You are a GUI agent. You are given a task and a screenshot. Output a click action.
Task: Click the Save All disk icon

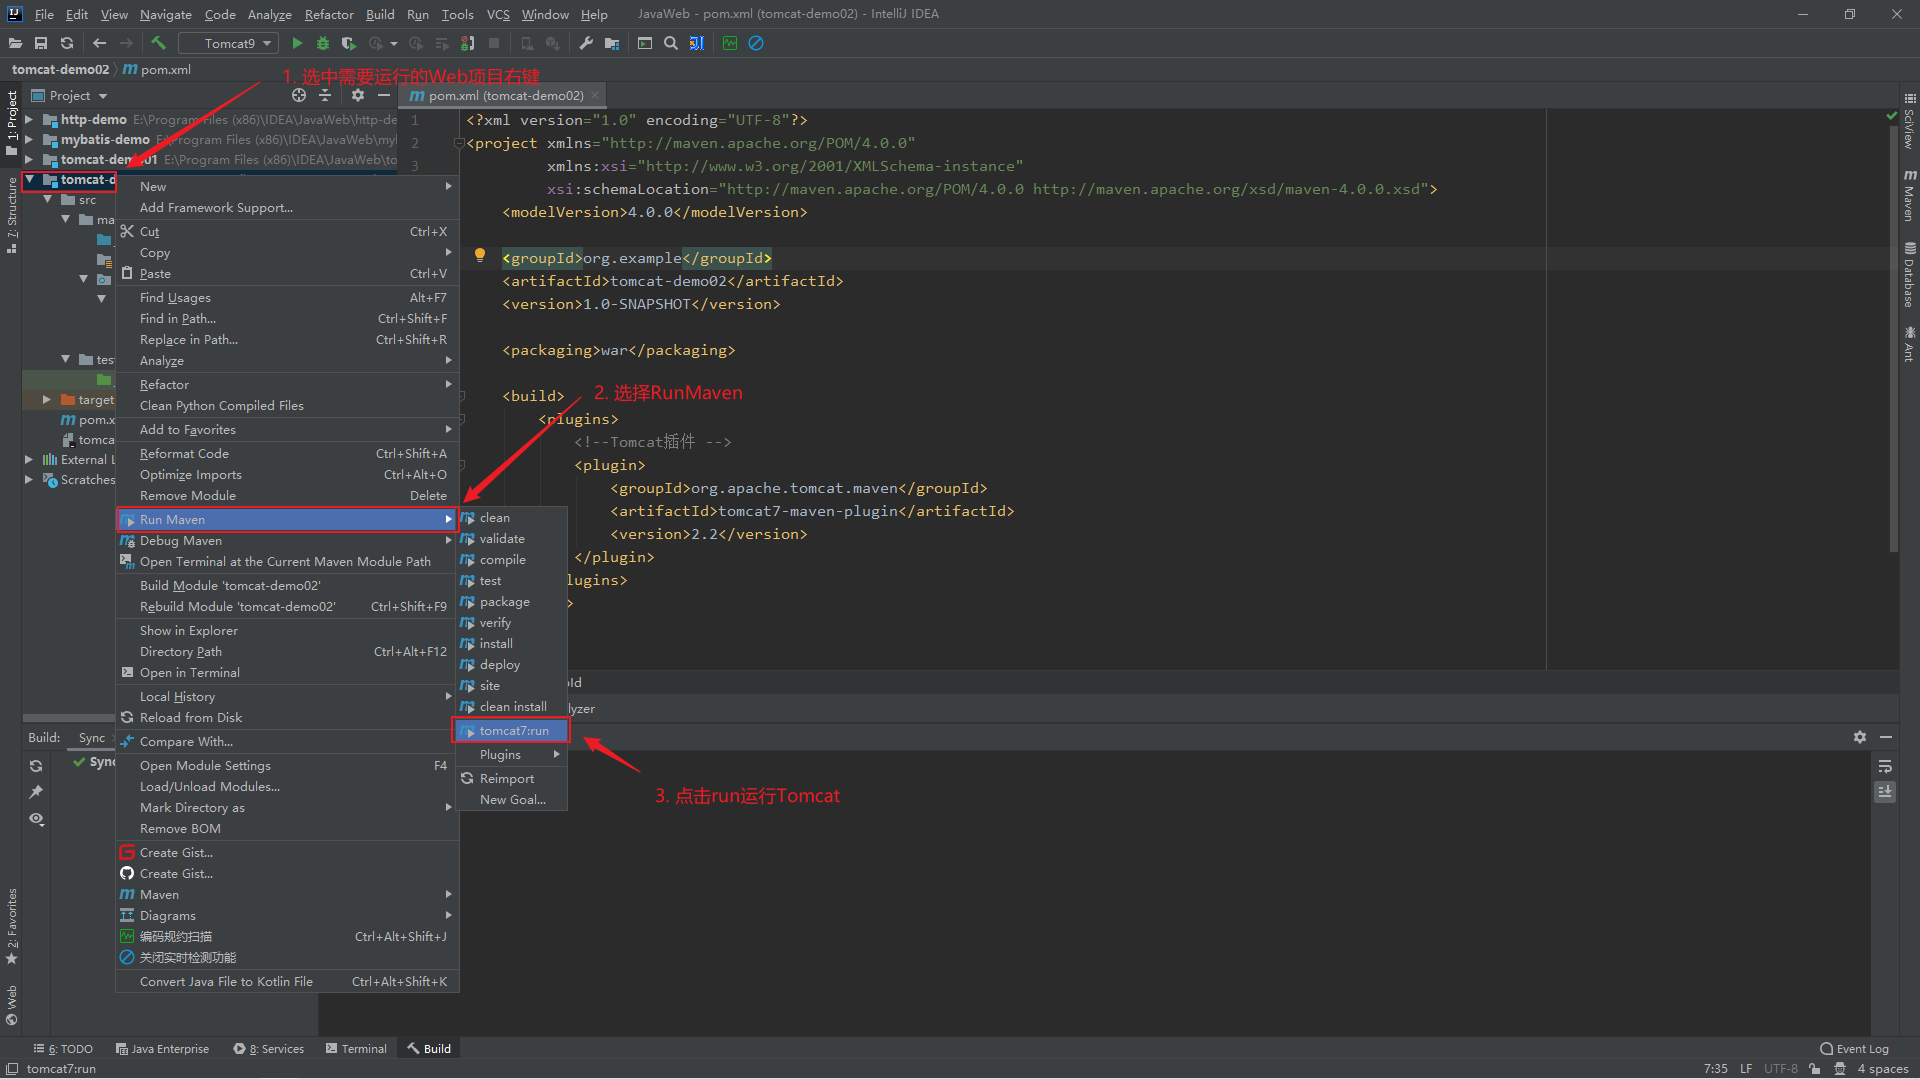pyautogui.click(x=41, y=43)
